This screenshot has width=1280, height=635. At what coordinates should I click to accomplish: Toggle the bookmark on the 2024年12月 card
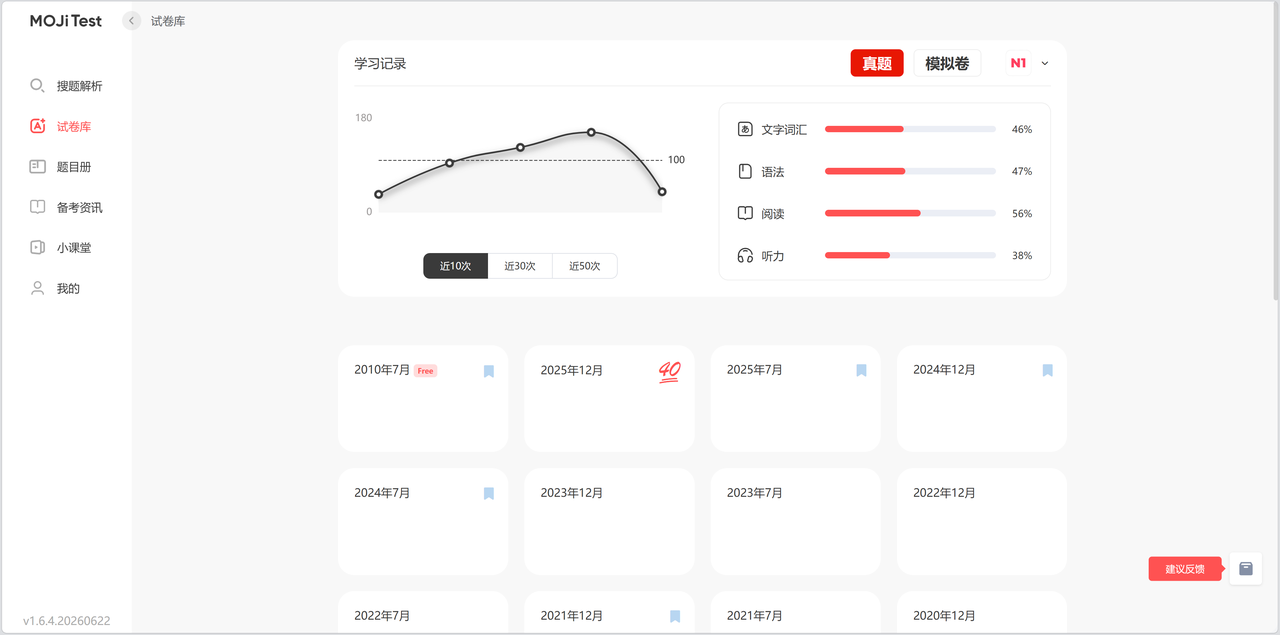[1047, 370]
